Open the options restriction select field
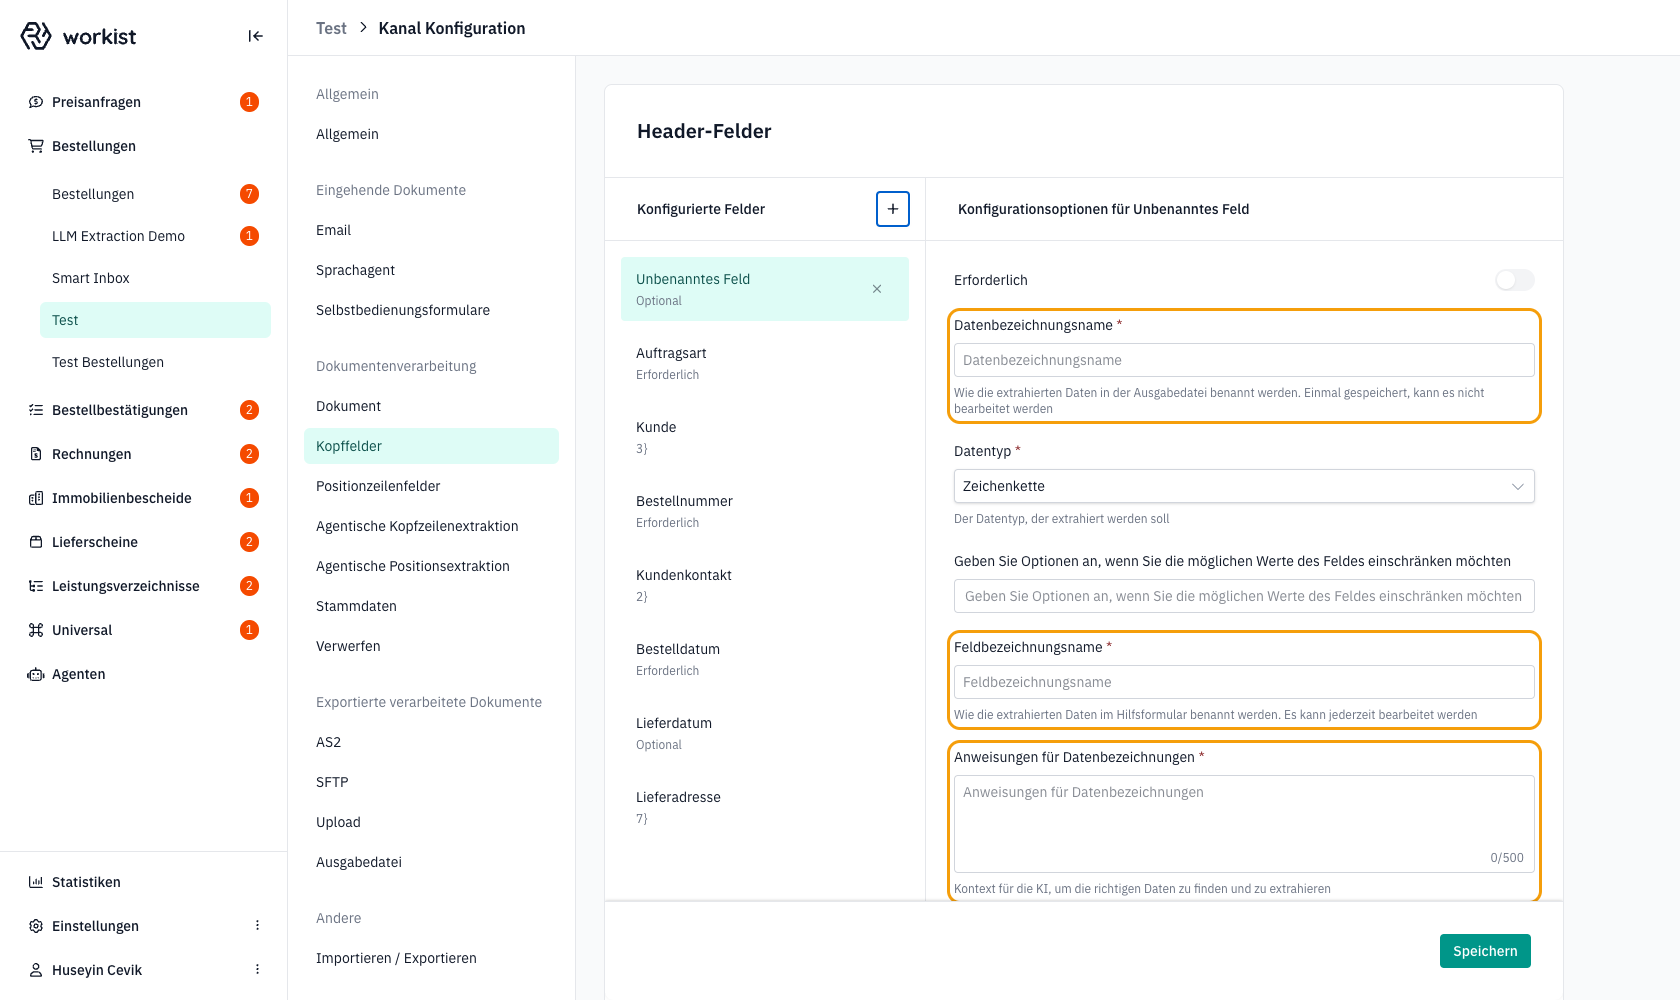Image resolution: width=1680 pixels, height=1000 pixels. pos(1244,596)
